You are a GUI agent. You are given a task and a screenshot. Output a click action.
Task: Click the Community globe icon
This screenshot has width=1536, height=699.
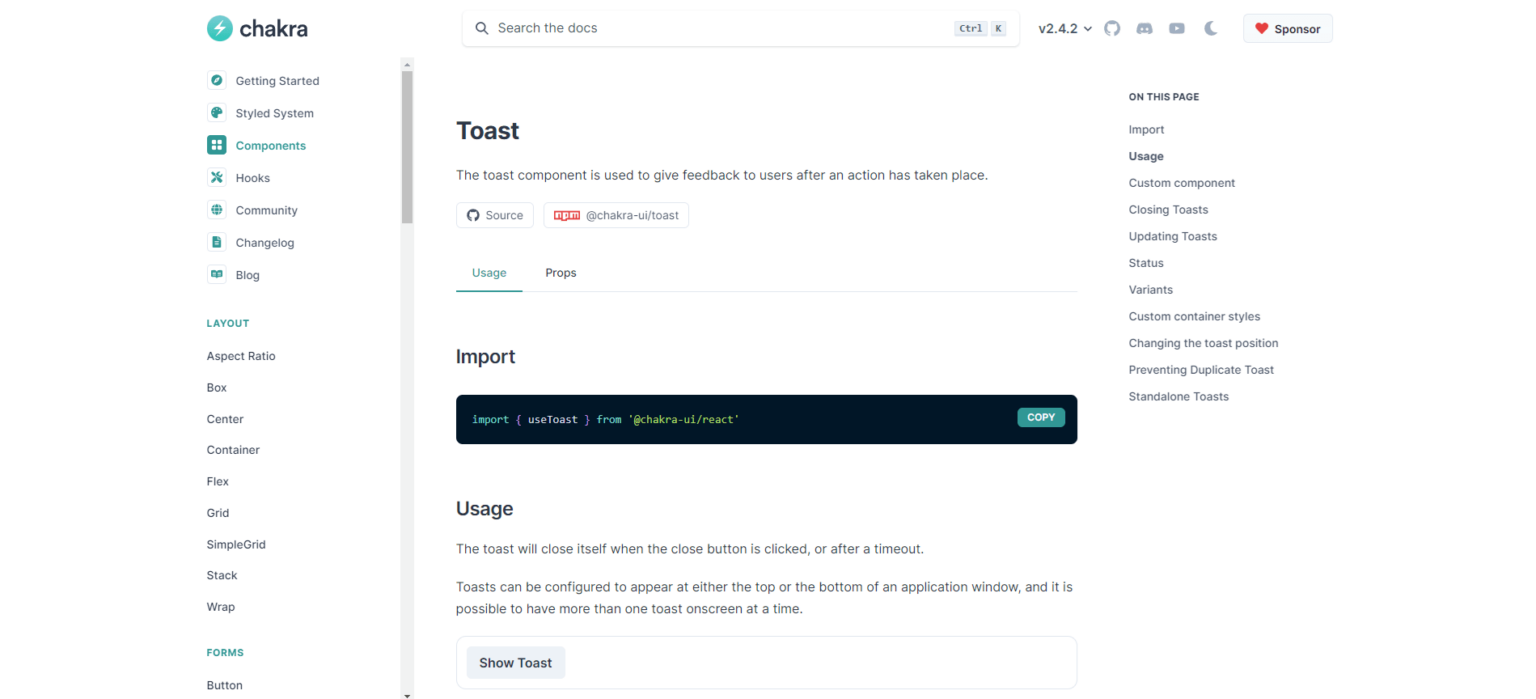(217, 210)
